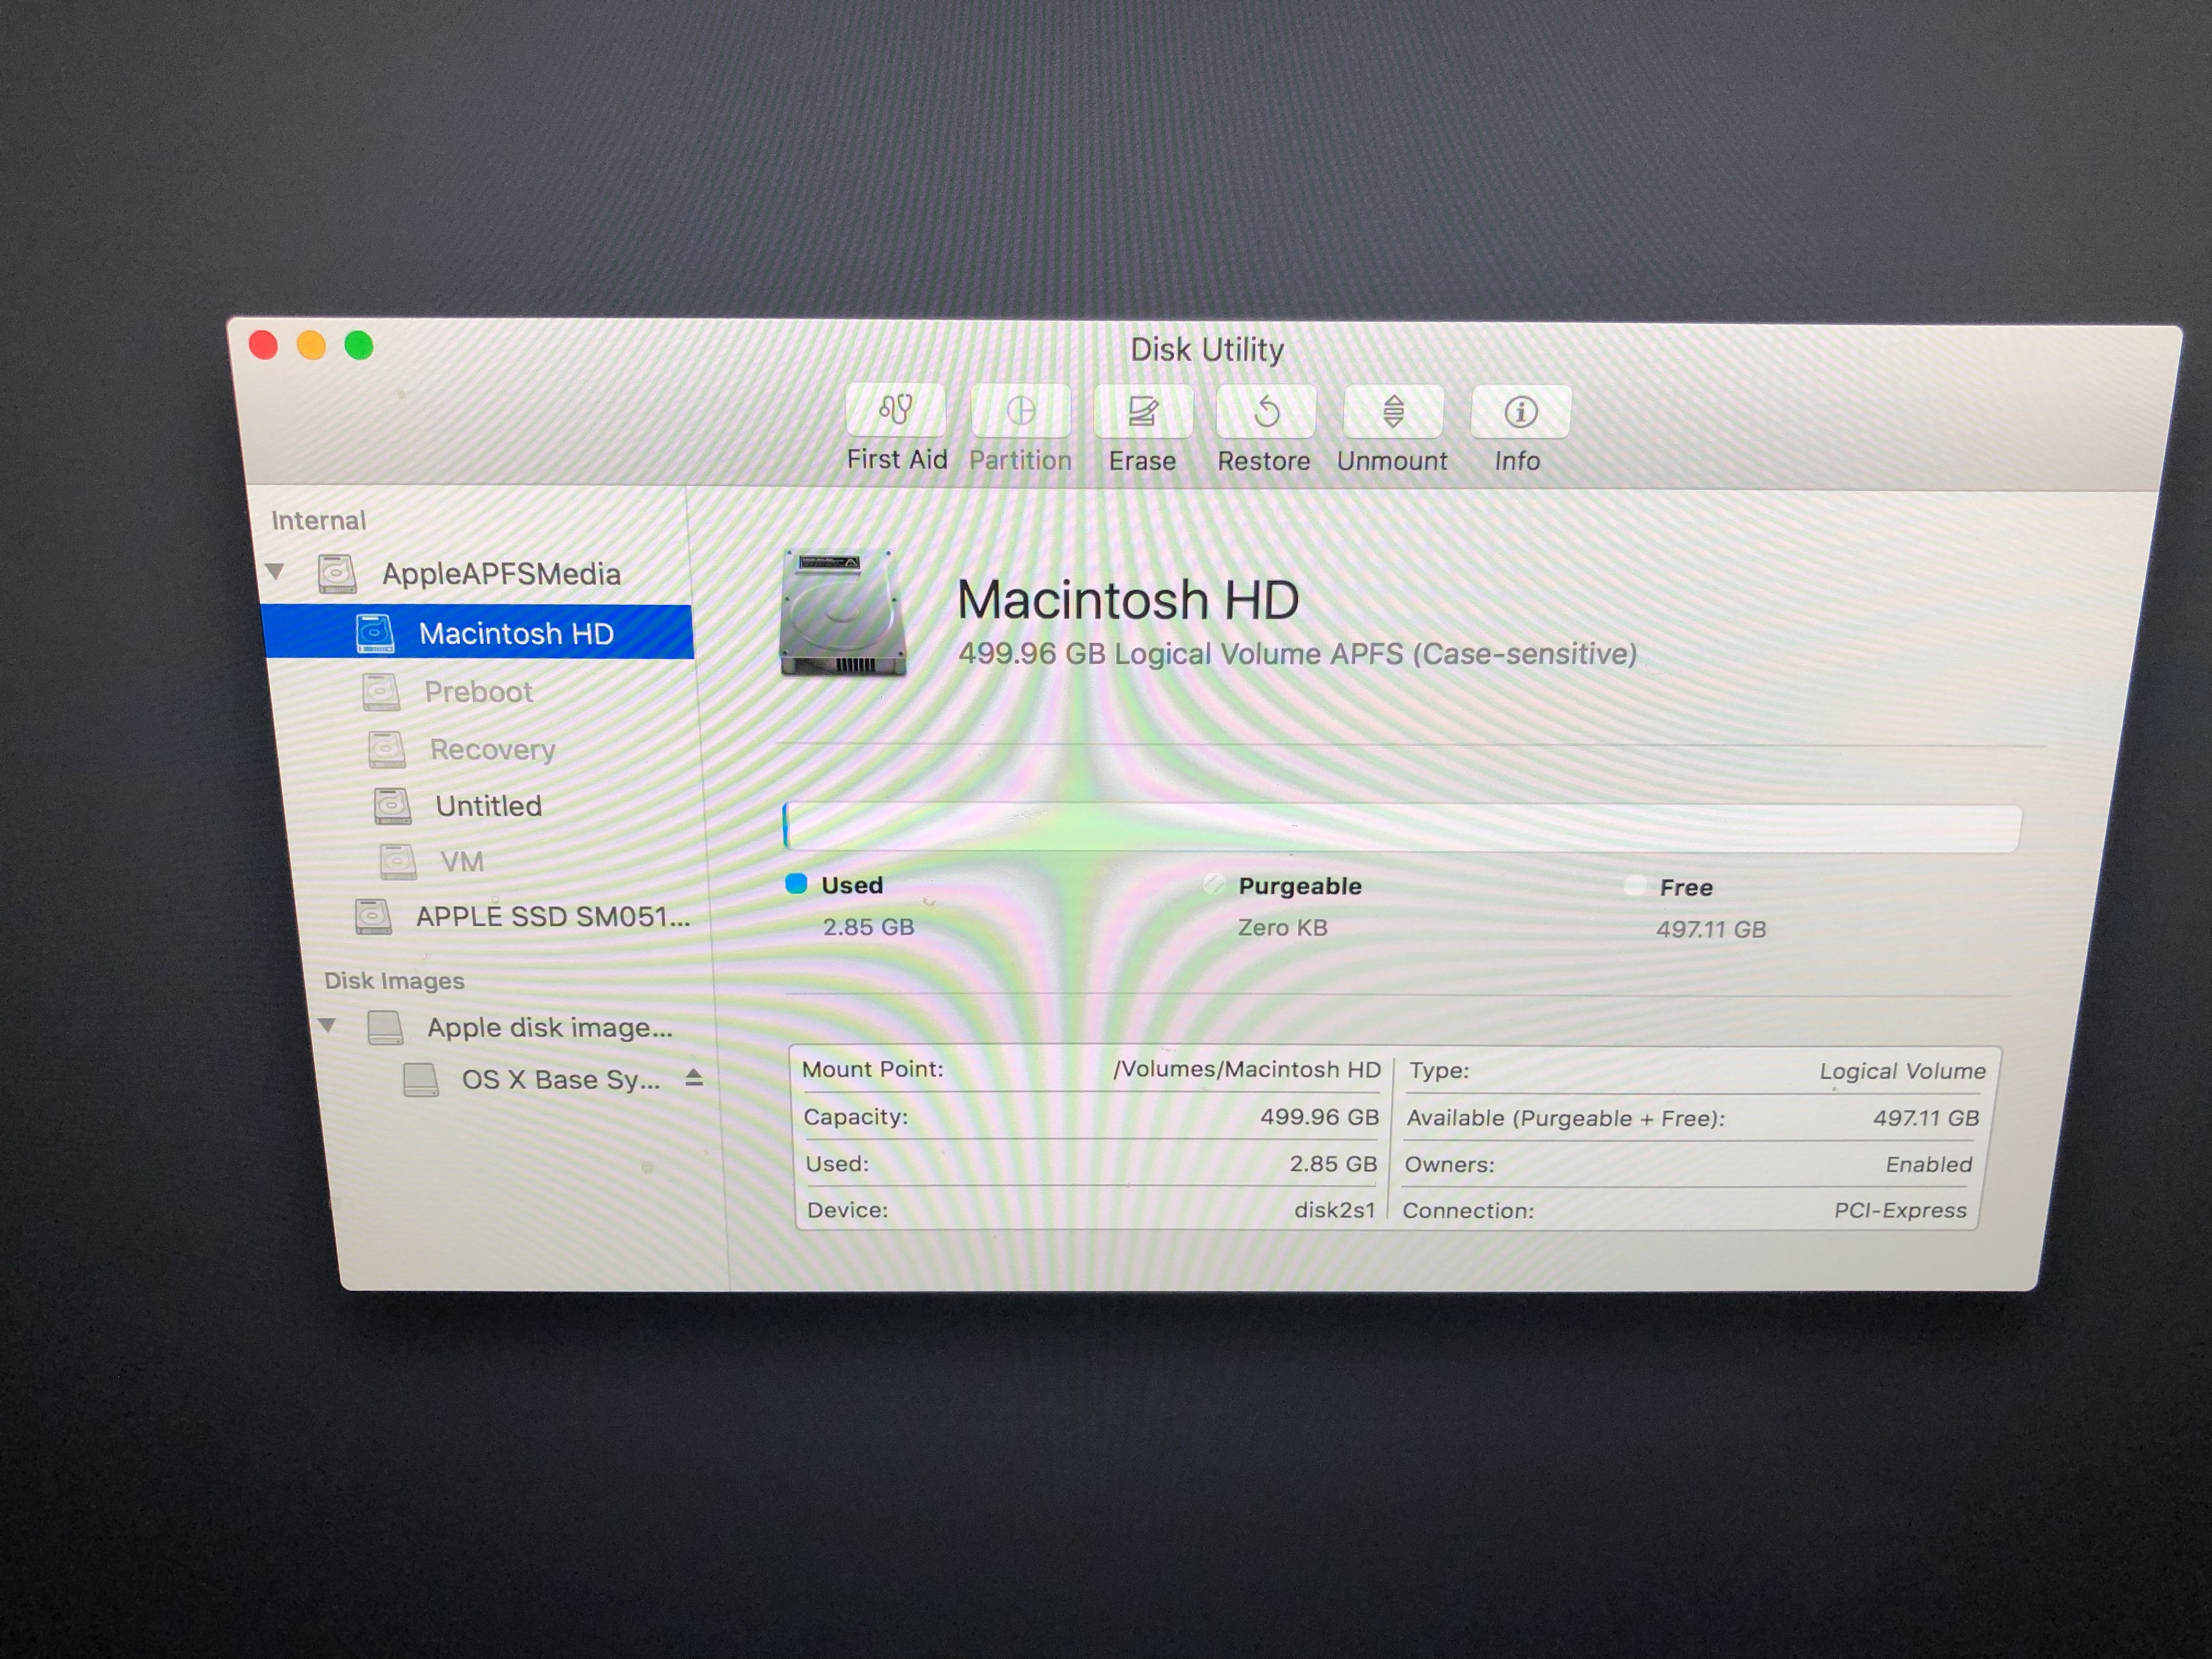Click the disk usage bar

[x=1402, y=827]
